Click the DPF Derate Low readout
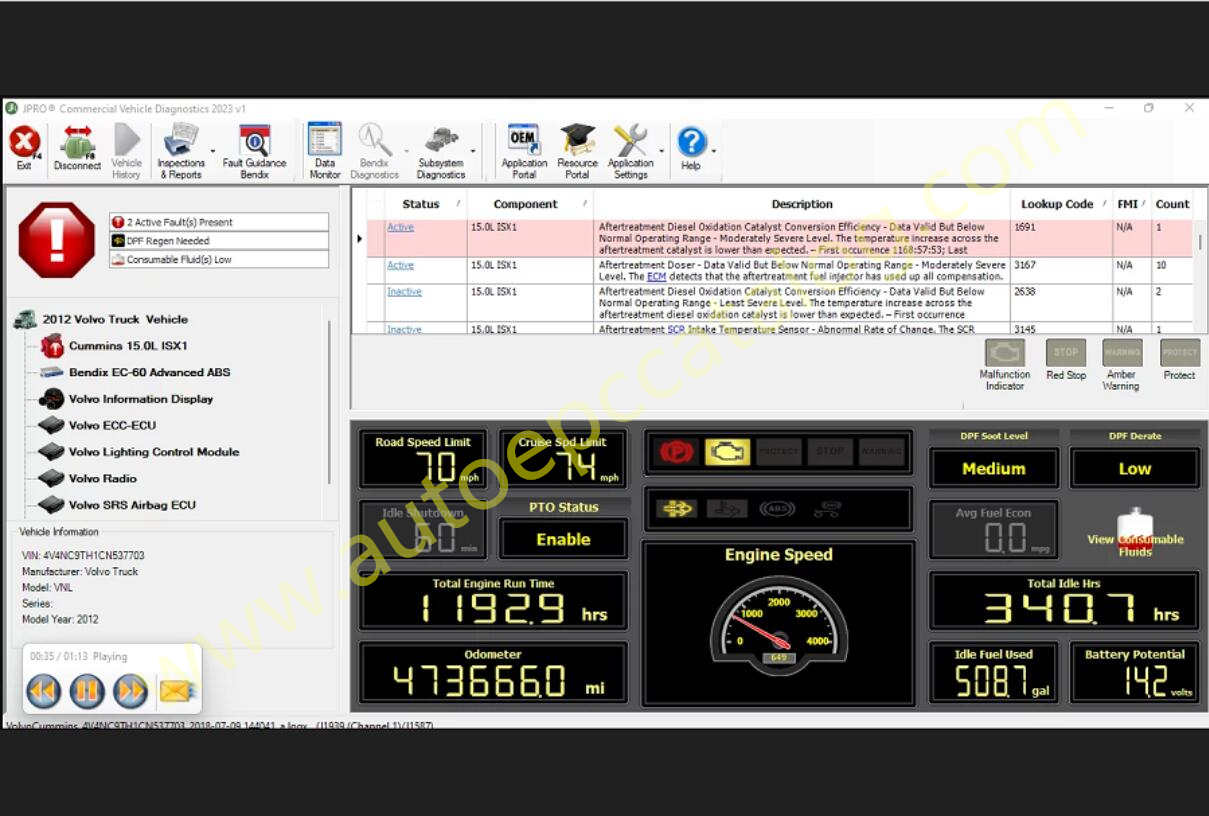Viewport: 1209px width, 816px height. click(x=1134, y=468)
